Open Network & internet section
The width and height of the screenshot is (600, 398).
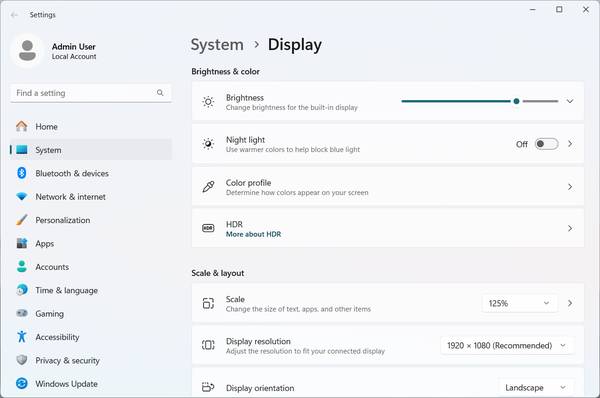tap(91, 196)
